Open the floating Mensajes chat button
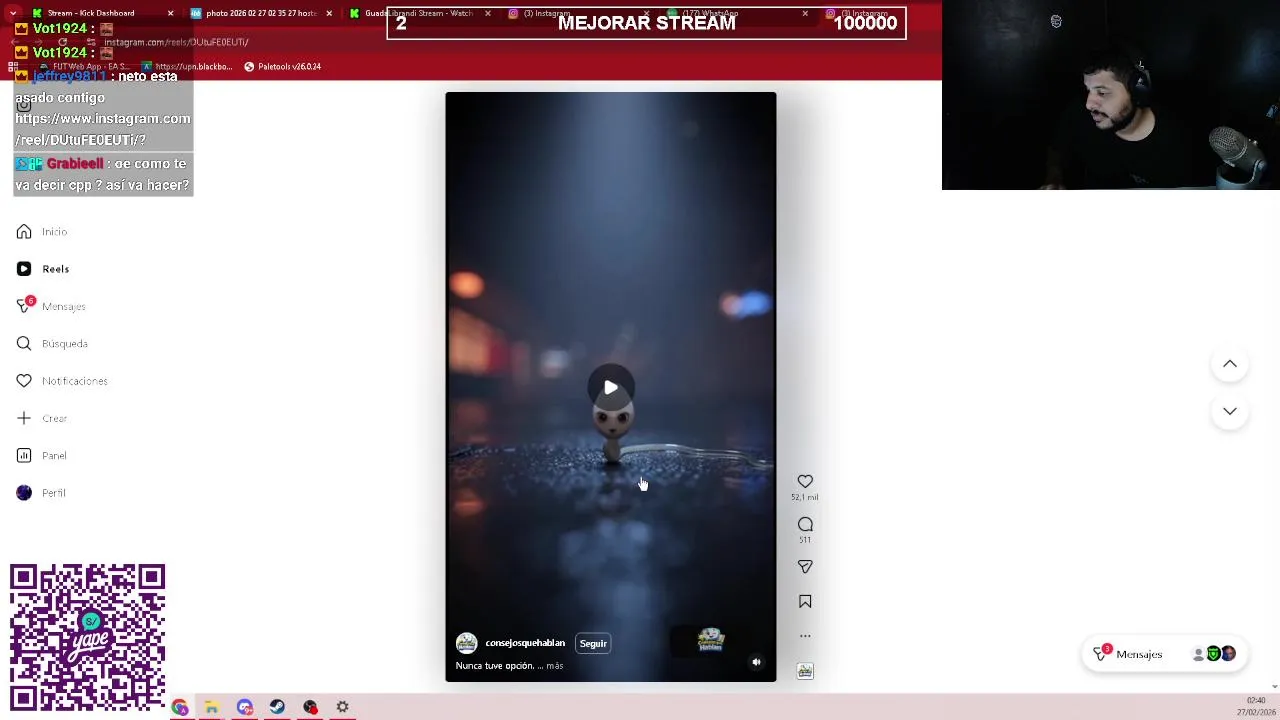 (1164, 654)
